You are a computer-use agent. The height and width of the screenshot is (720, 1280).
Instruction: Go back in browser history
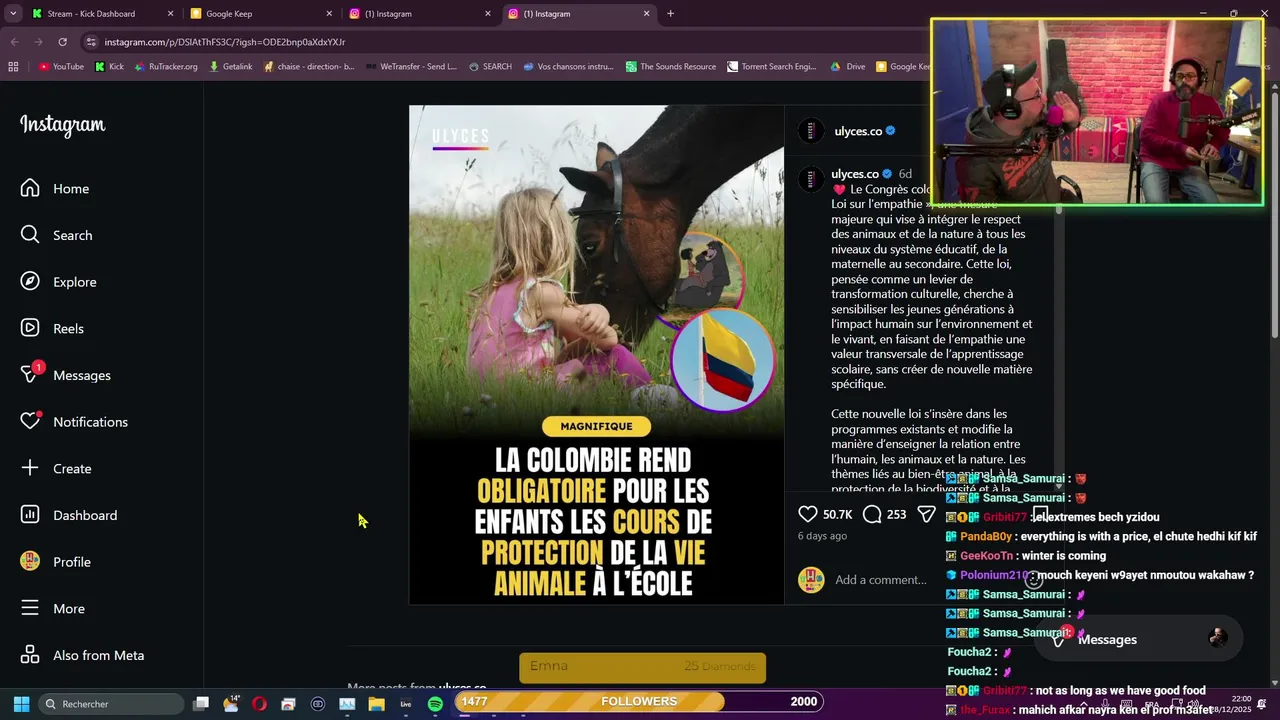click(x=14, y=42)
